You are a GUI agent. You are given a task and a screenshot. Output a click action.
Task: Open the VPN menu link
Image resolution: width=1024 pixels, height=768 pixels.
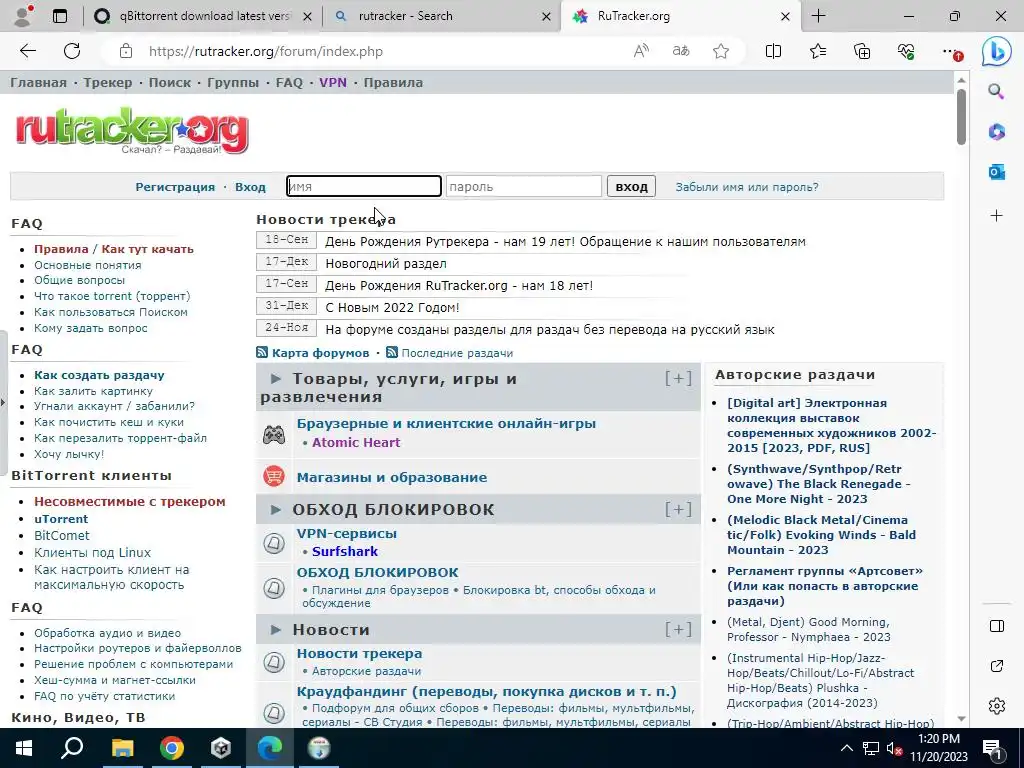[x=333, y=83]
